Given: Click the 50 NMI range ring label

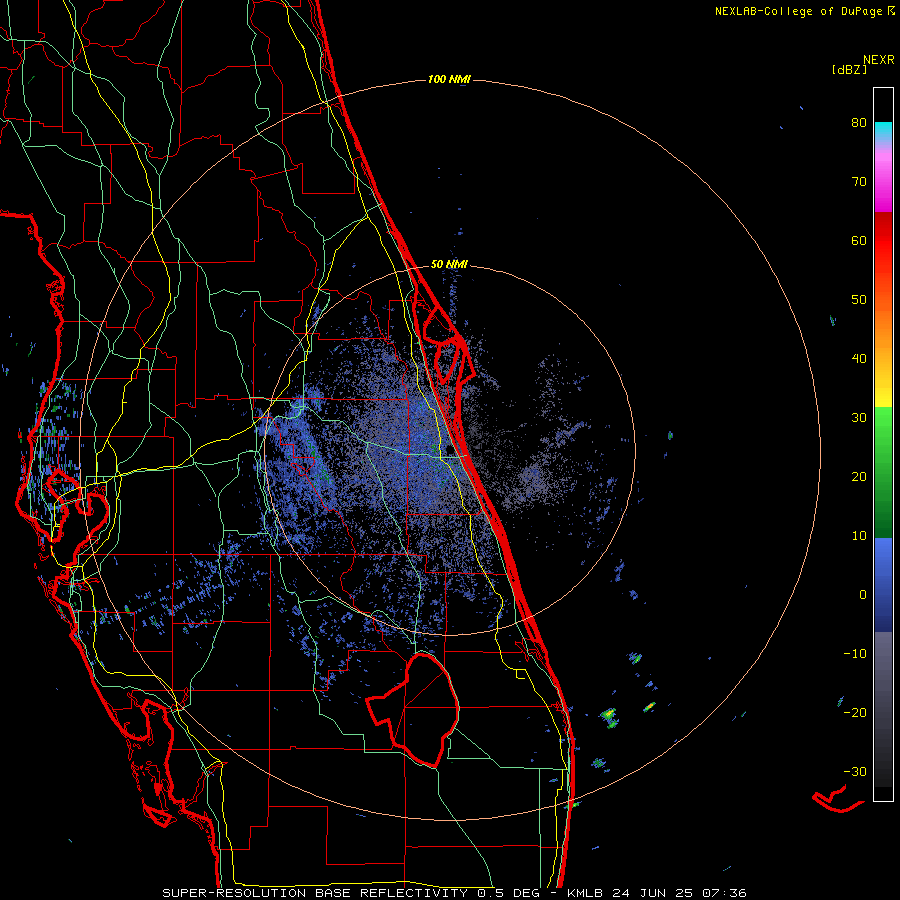Looking at the screenshot, I should (x=449, y=265).
